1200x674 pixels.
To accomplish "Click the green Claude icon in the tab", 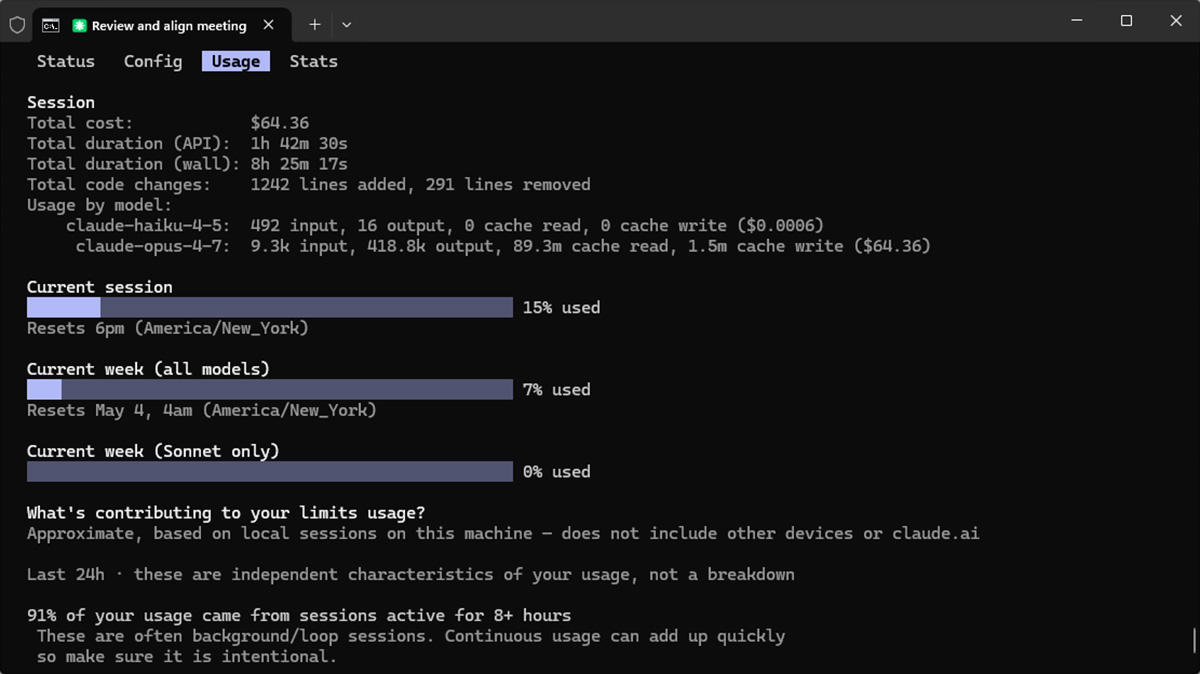I will pyautogui.click(x=80, y=25).
